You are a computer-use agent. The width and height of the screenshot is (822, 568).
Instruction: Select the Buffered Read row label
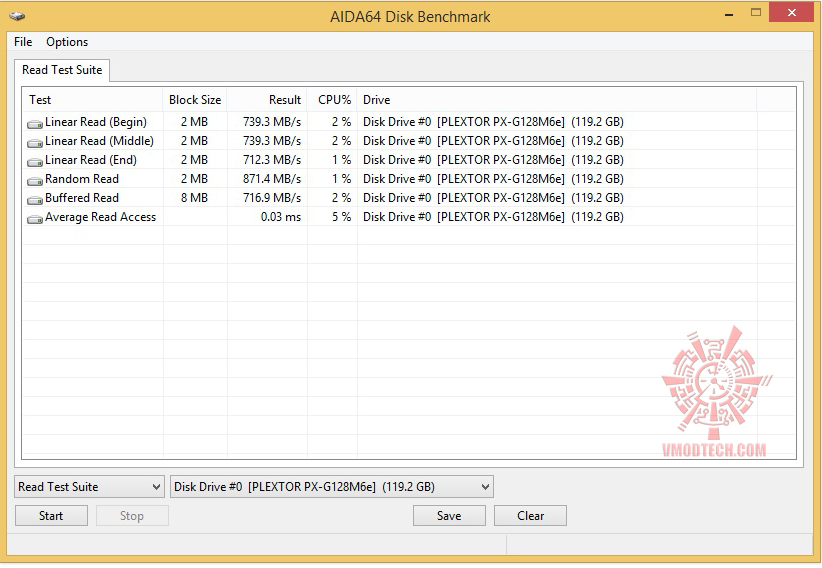82,198
